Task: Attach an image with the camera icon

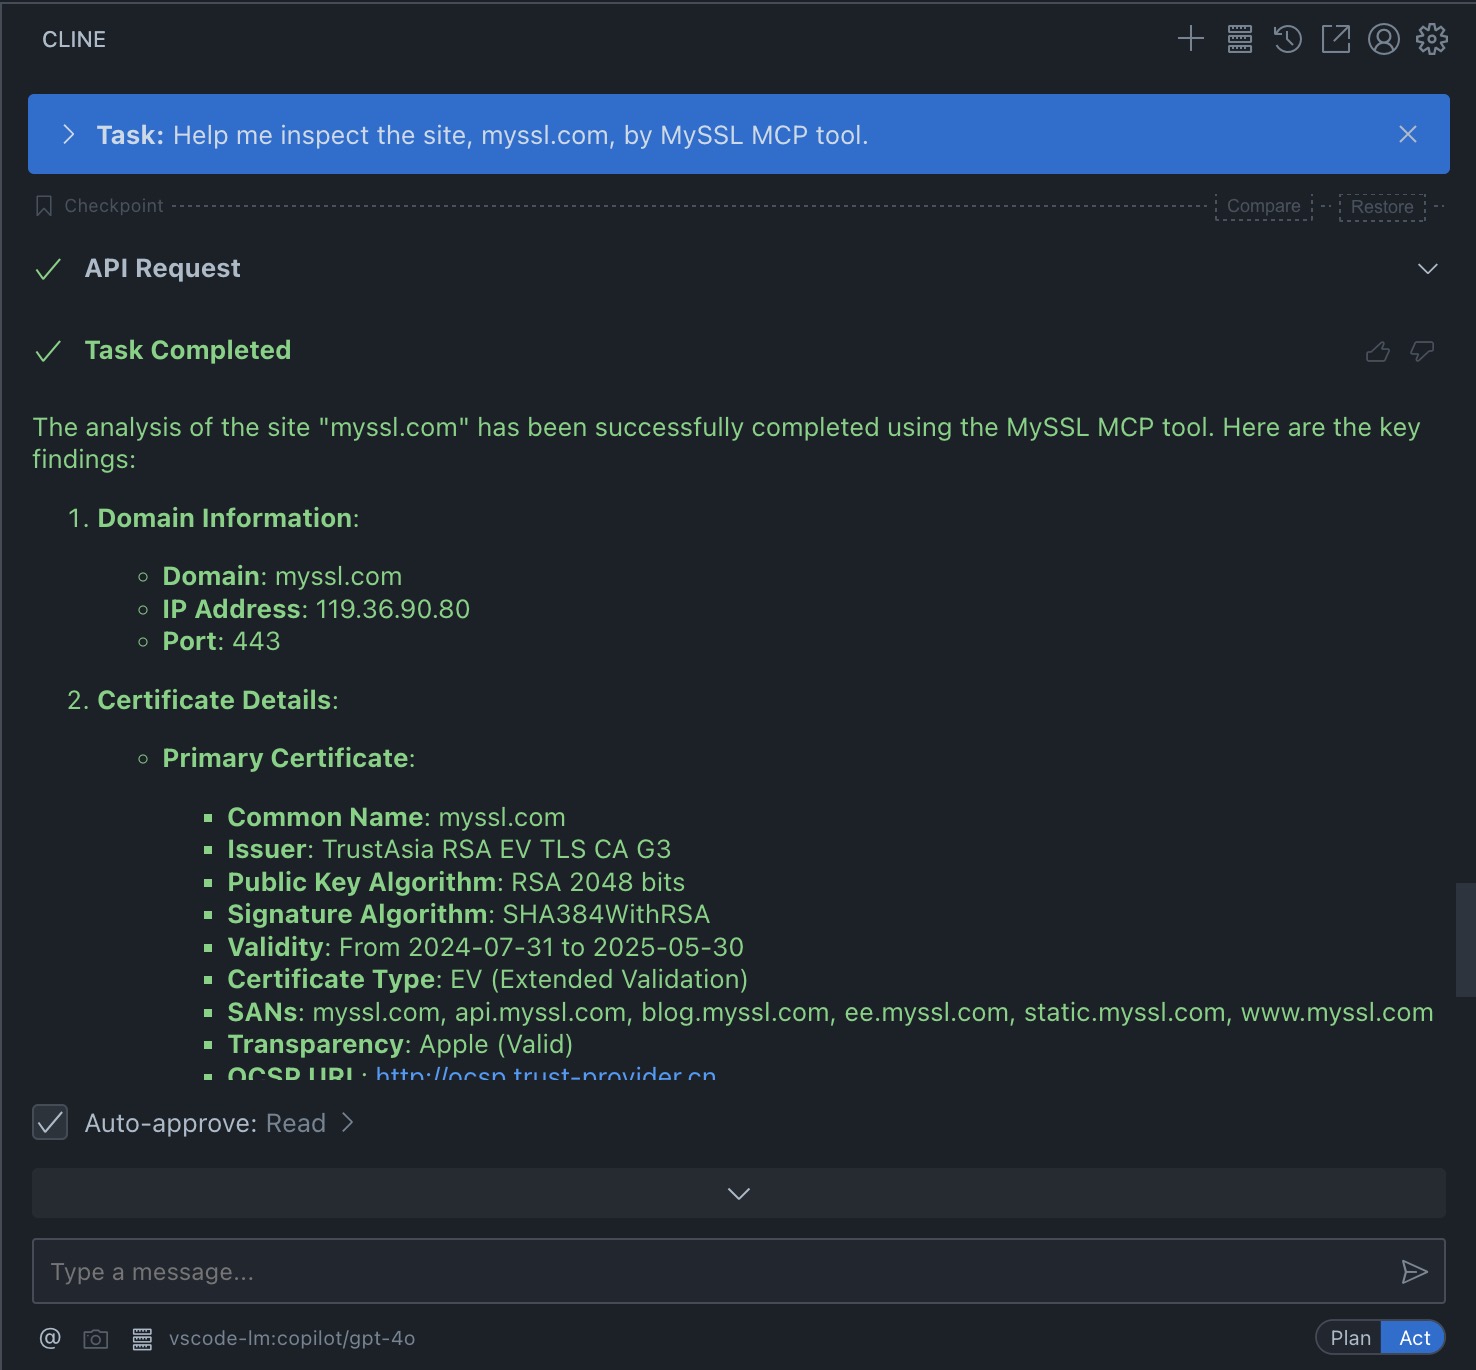Action: click(x=96, y=1339)
